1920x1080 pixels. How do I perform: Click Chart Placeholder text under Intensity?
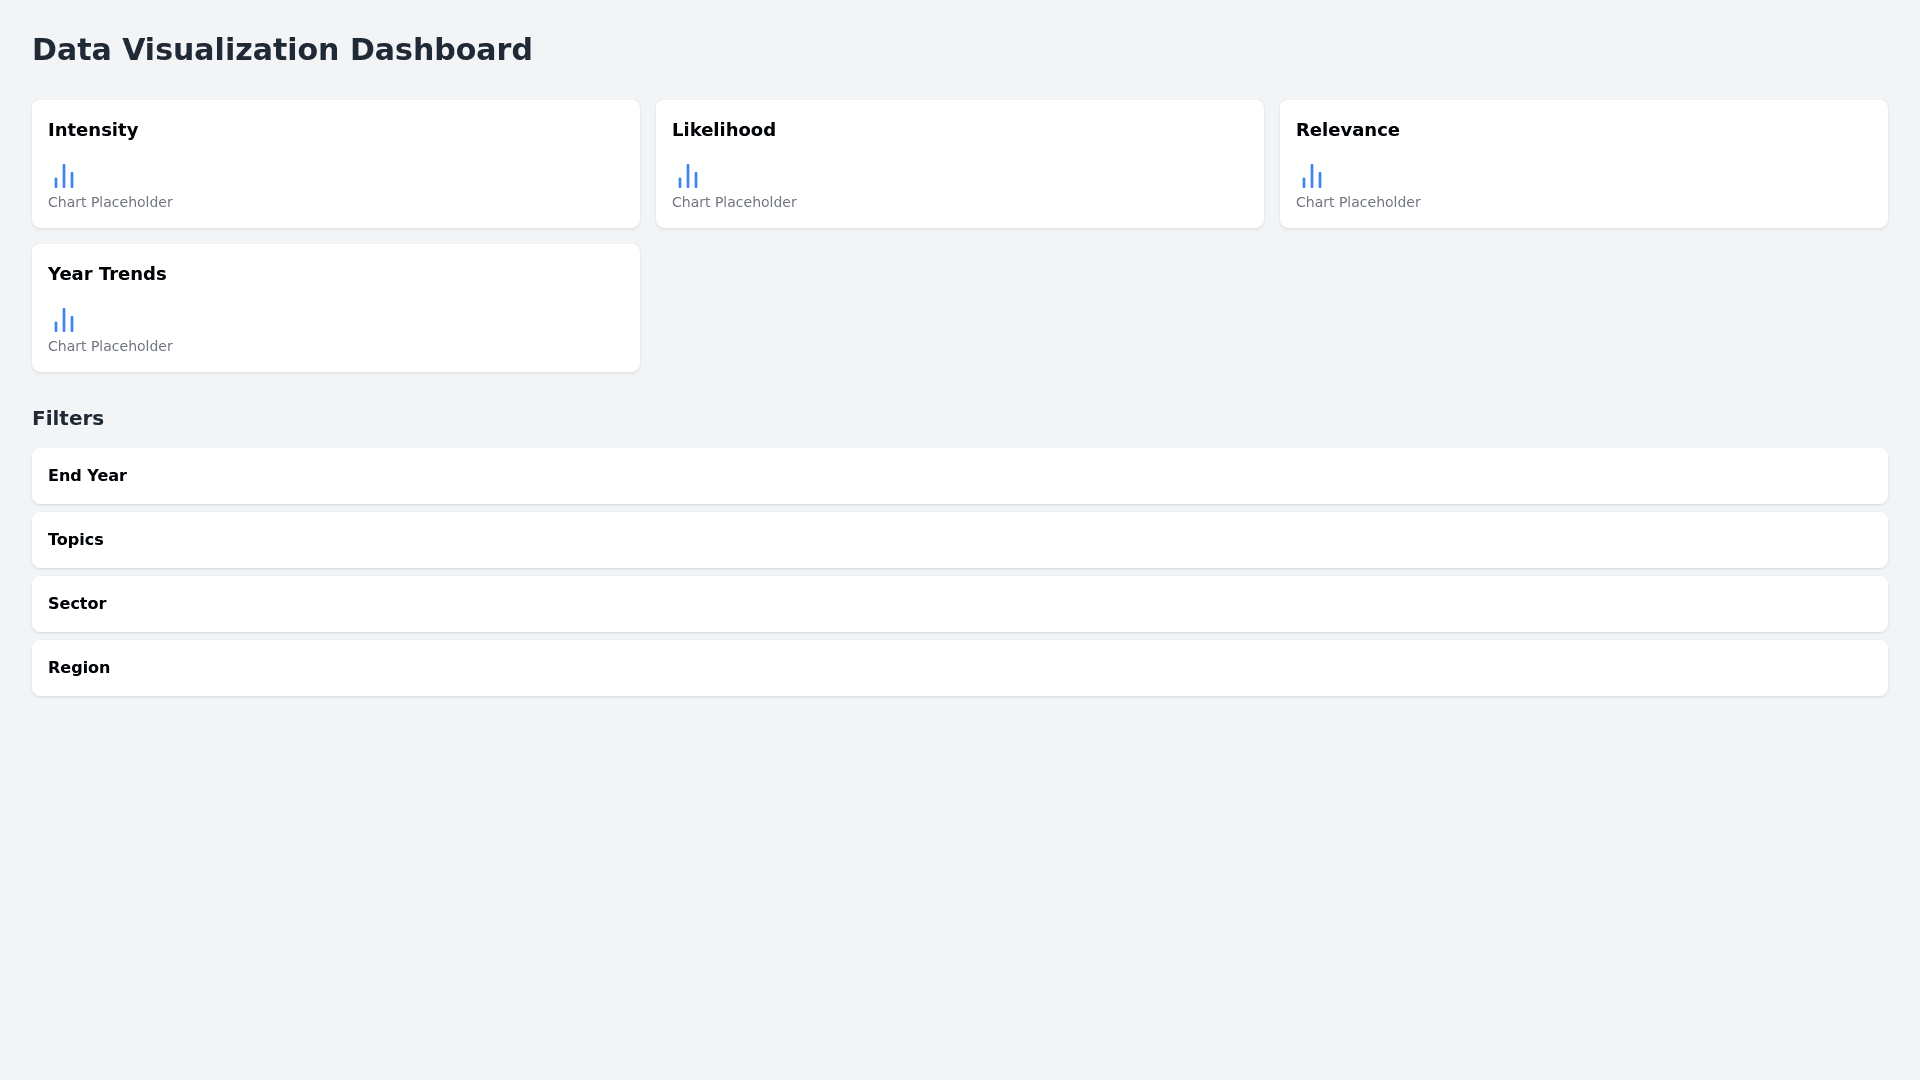pyautogui.click(x=110, y=202)
